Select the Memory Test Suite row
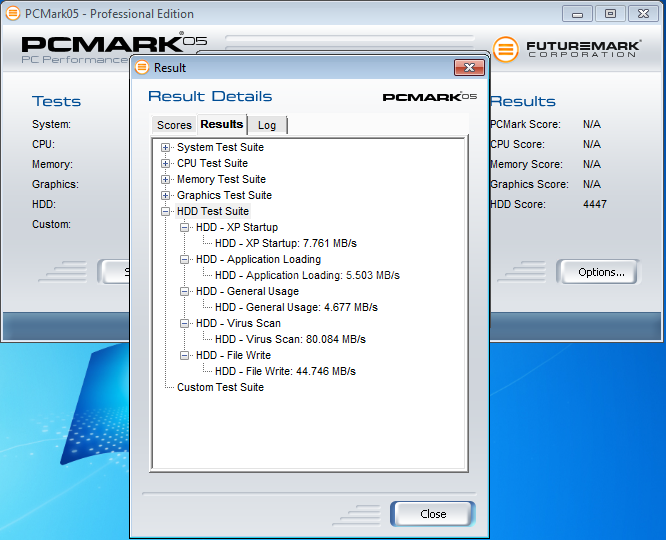 coord(221,179)
